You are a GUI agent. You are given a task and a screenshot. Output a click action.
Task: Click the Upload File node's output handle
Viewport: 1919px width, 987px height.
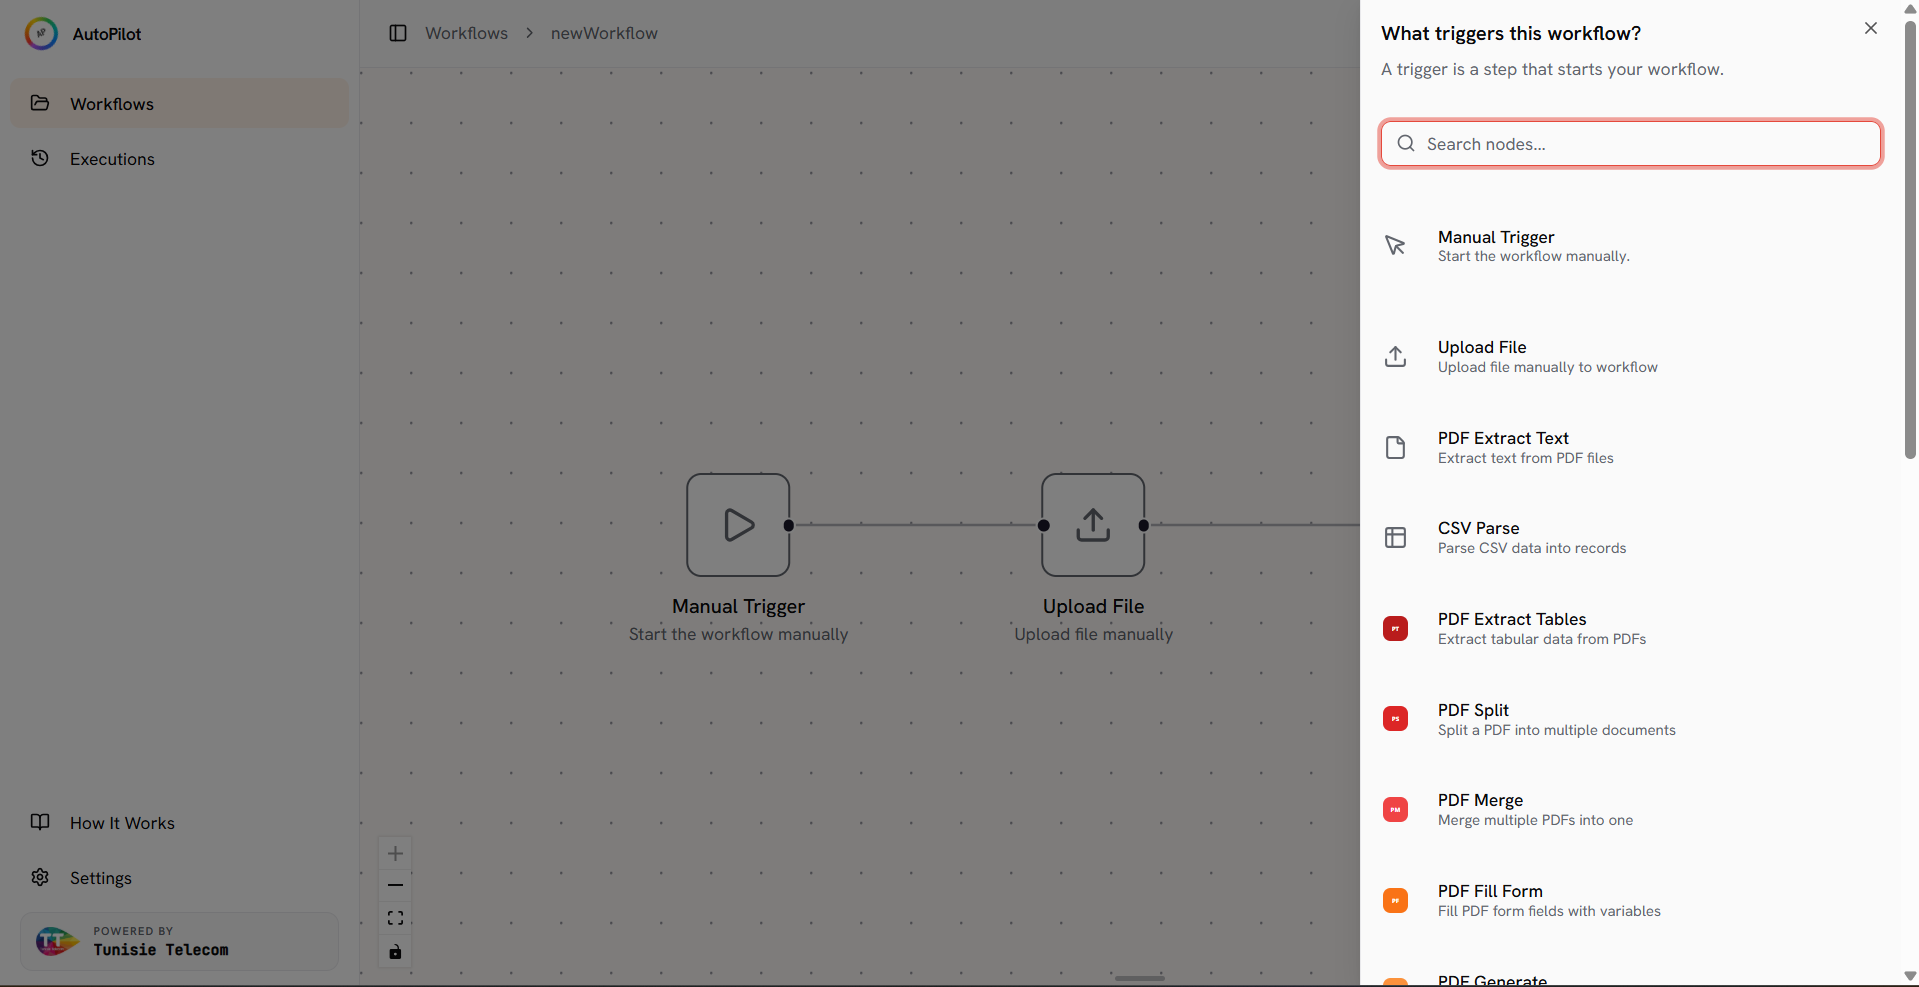point(1144,525)
